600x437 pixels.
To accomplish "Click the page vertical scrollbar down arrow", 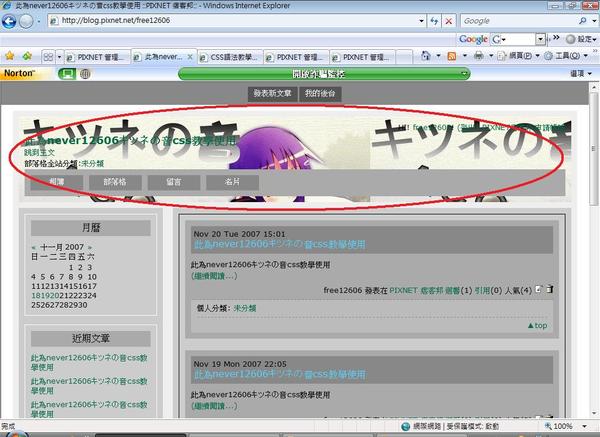I will coord(594,414).
